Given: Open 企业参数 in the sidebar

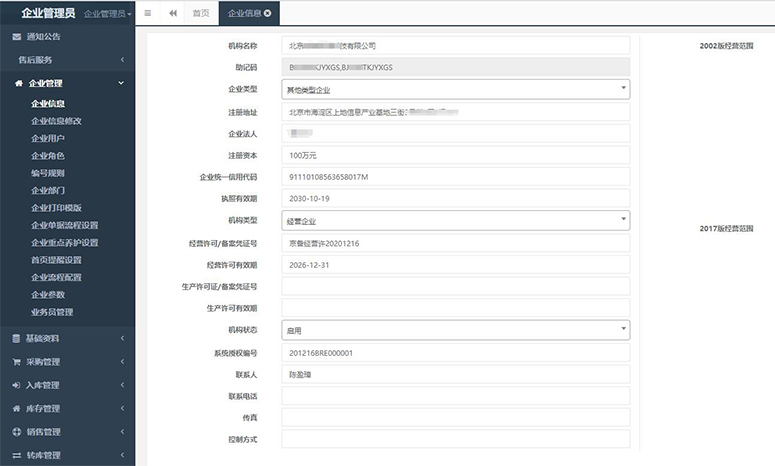Looking at the screenshot, I should 48,295.
